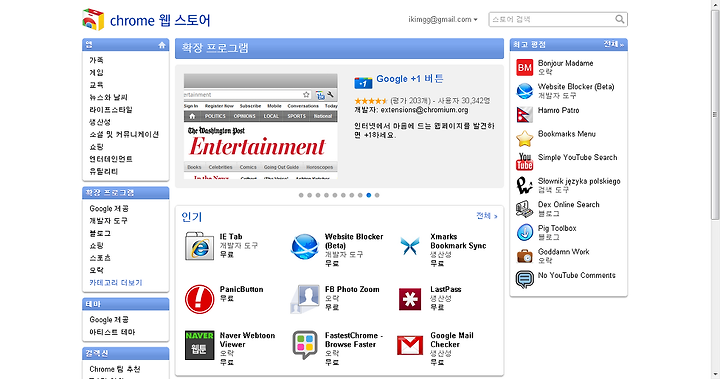Select the fifth carousel pagination dot
The height and width of the screenshot is (379, 720).
(x=335, y=195)
